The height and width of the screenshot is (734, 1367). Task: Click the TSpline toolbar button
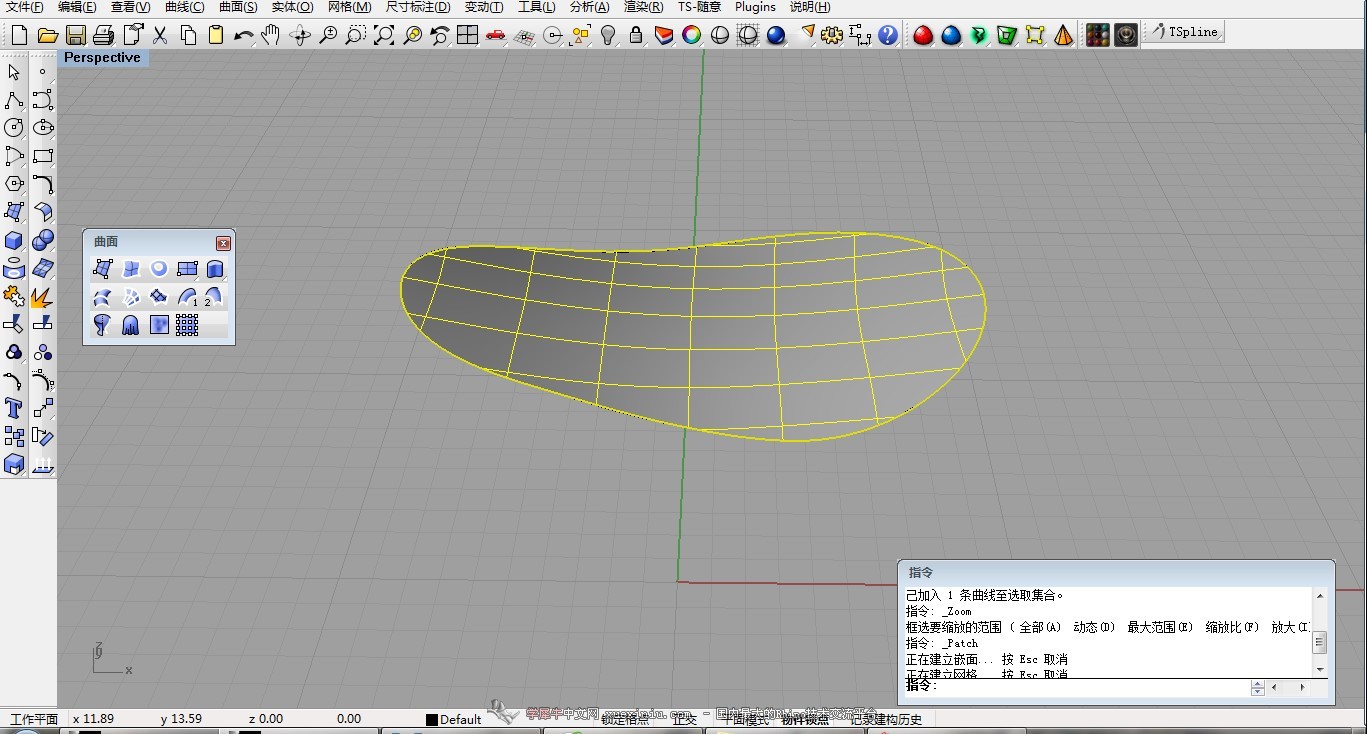click(1184, 32)
